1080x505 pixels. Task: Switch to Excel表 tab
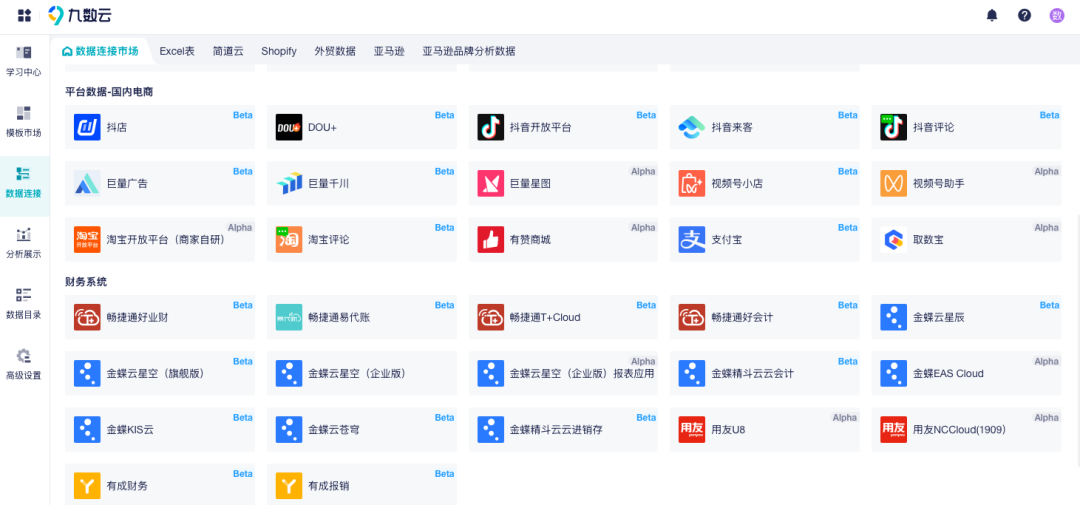(x=177, y=51)
